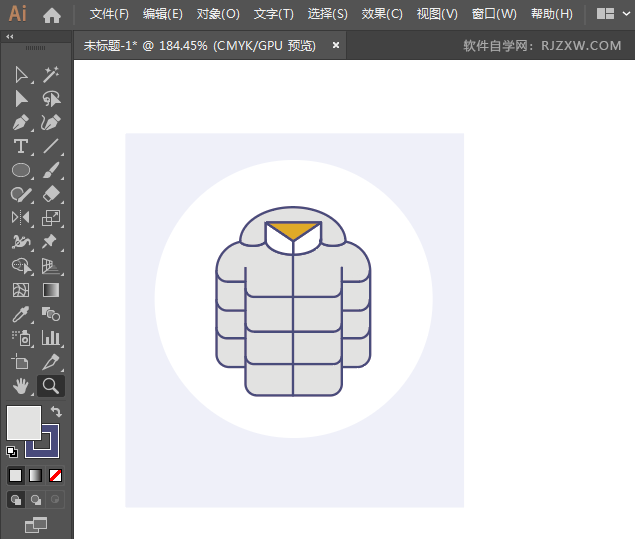
Task: Select the Magic Wand tool
Action: (x=51, y=75)
